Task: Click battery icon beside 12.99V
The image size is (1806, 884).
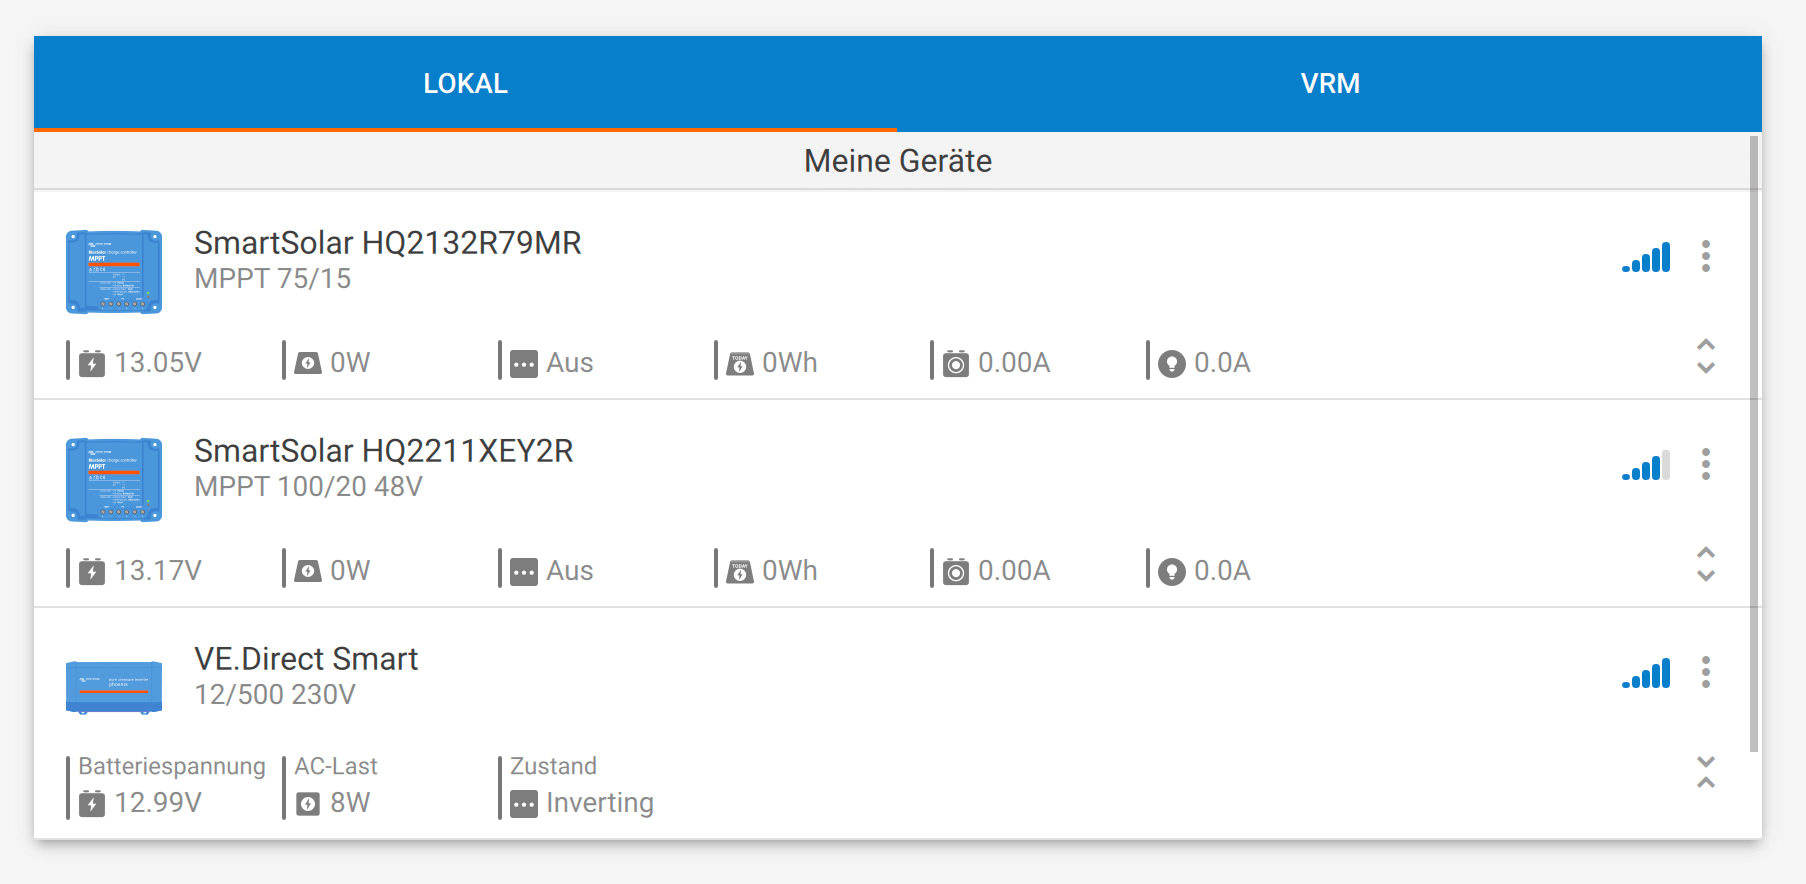Action: 92,802
